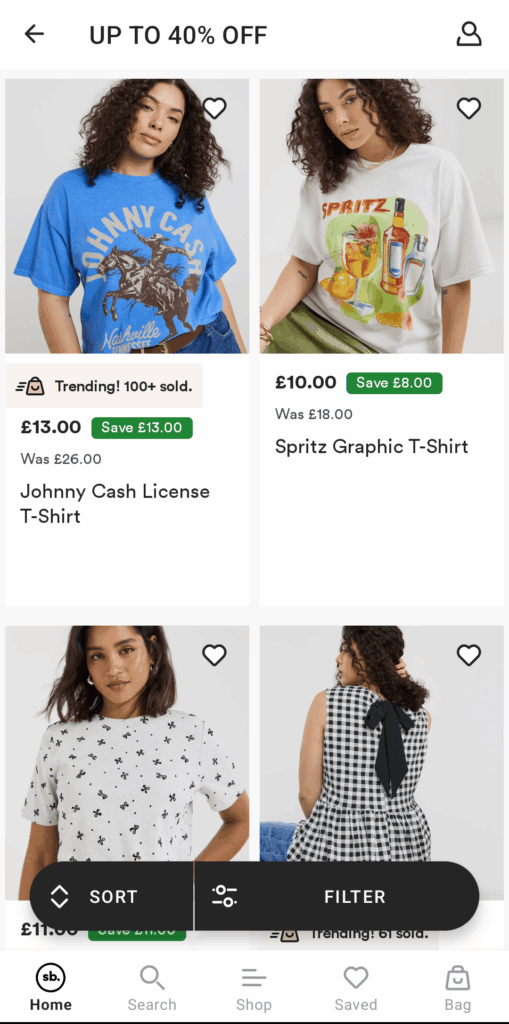Open the FILTER panel
This screenshot has height=1024, width=509.
[337, 896]
